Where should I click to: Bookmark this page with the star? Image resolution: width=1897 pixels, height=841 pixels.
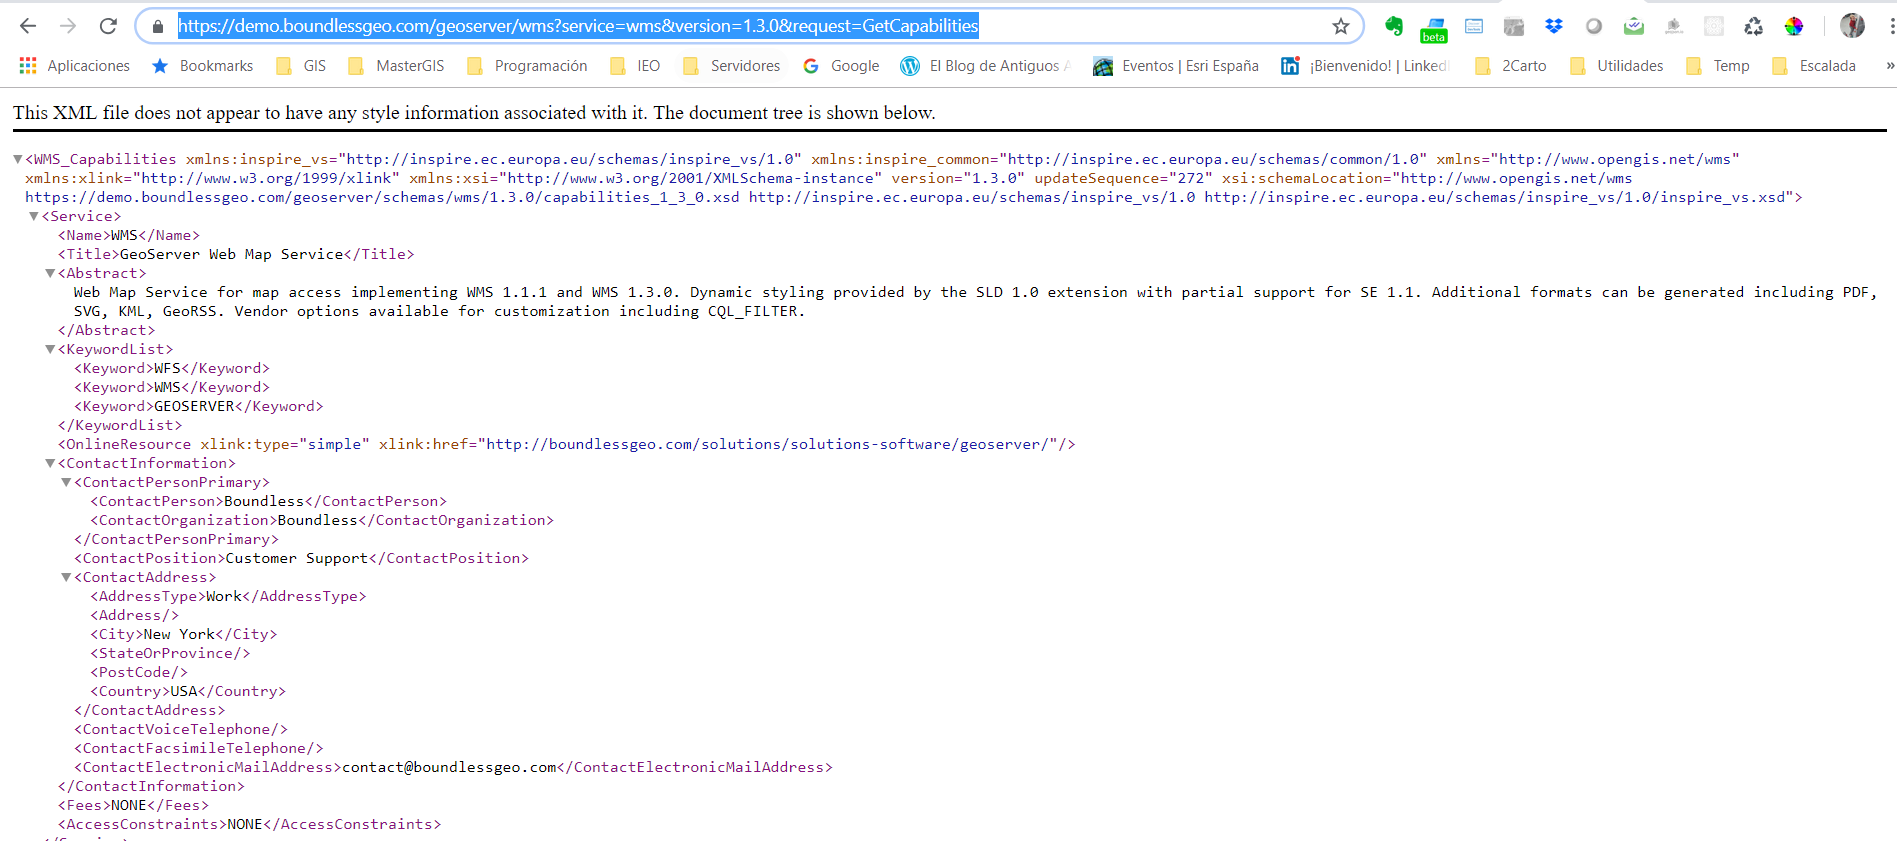point(1341,27)
